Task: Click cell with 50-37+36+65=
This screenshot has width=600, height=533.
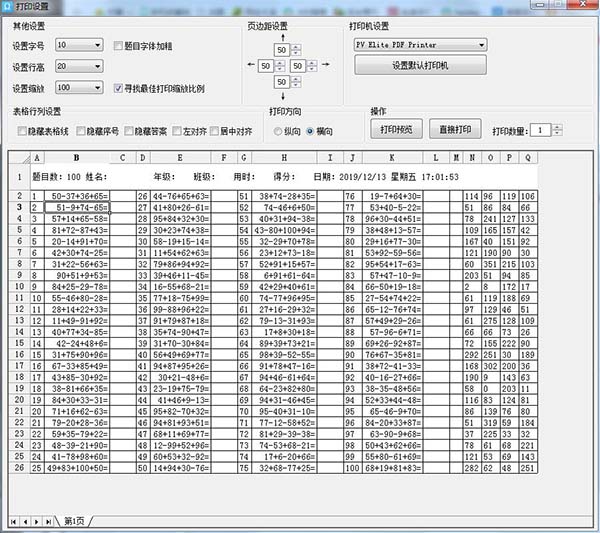Action: click(77, 196)
